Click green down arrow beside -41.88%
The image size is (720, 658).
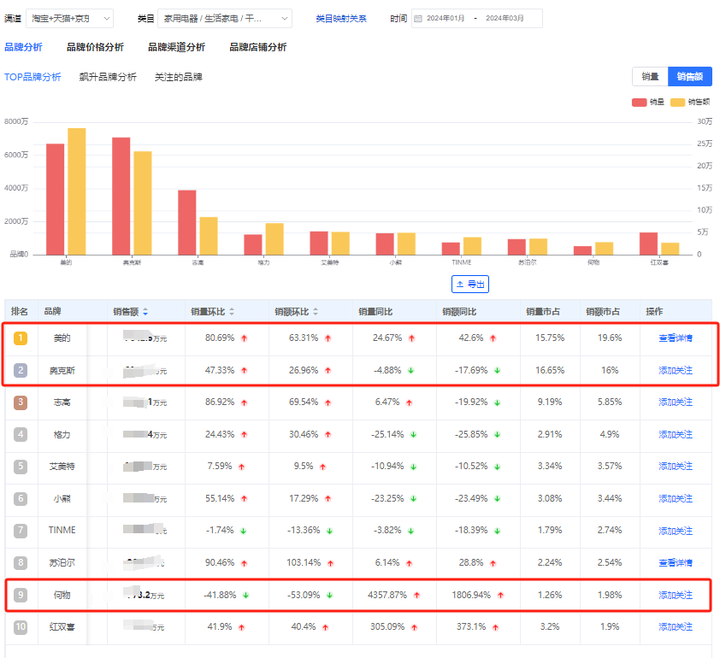click(x=246, y=595)
